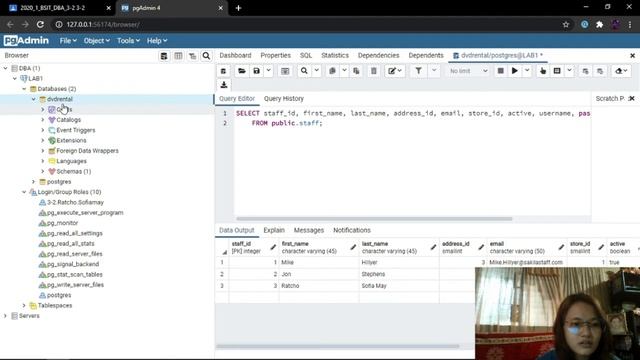Open the Execute options dropdown arrow
Viewport: 640px width, 360px height.
527,71
